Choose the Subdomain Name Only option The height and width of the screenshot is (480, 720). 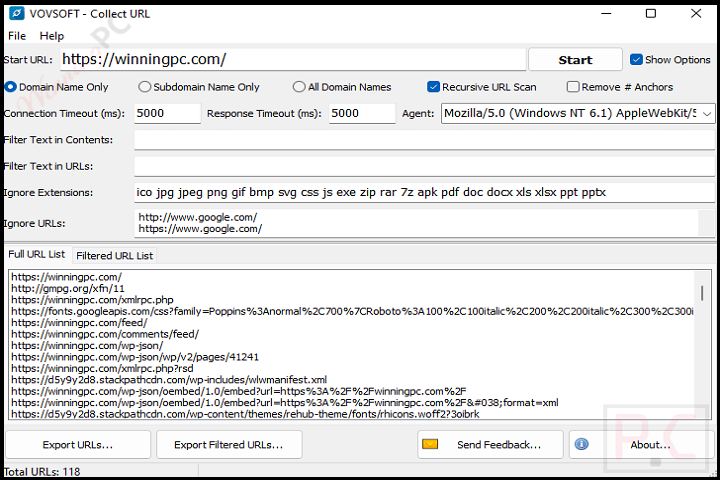(x=145, y=87)
